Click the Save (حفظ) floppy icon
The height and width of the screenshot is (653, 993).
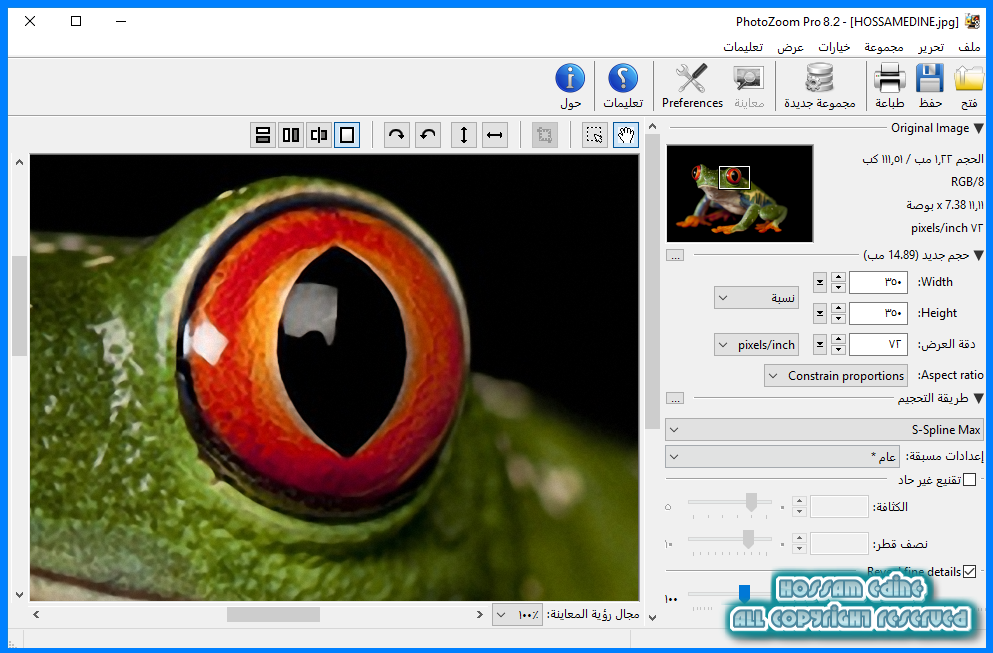(x=930, y=79)
